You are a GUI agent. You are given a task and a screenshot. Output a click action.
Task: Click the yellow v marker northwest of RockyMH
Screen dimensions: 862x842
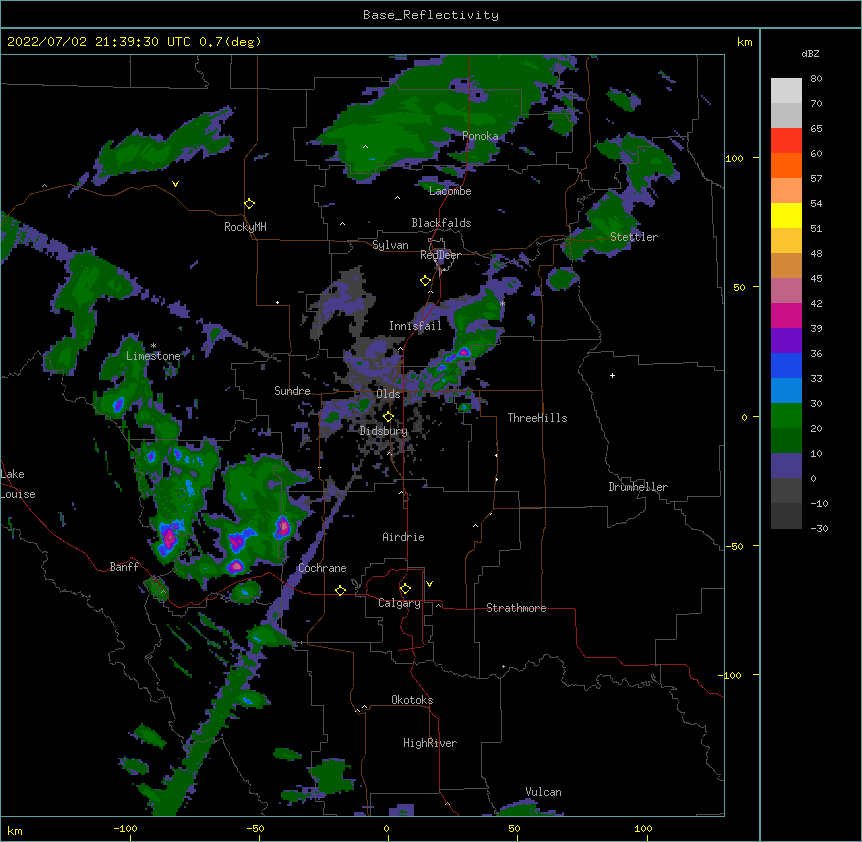(x=175, y=184)
